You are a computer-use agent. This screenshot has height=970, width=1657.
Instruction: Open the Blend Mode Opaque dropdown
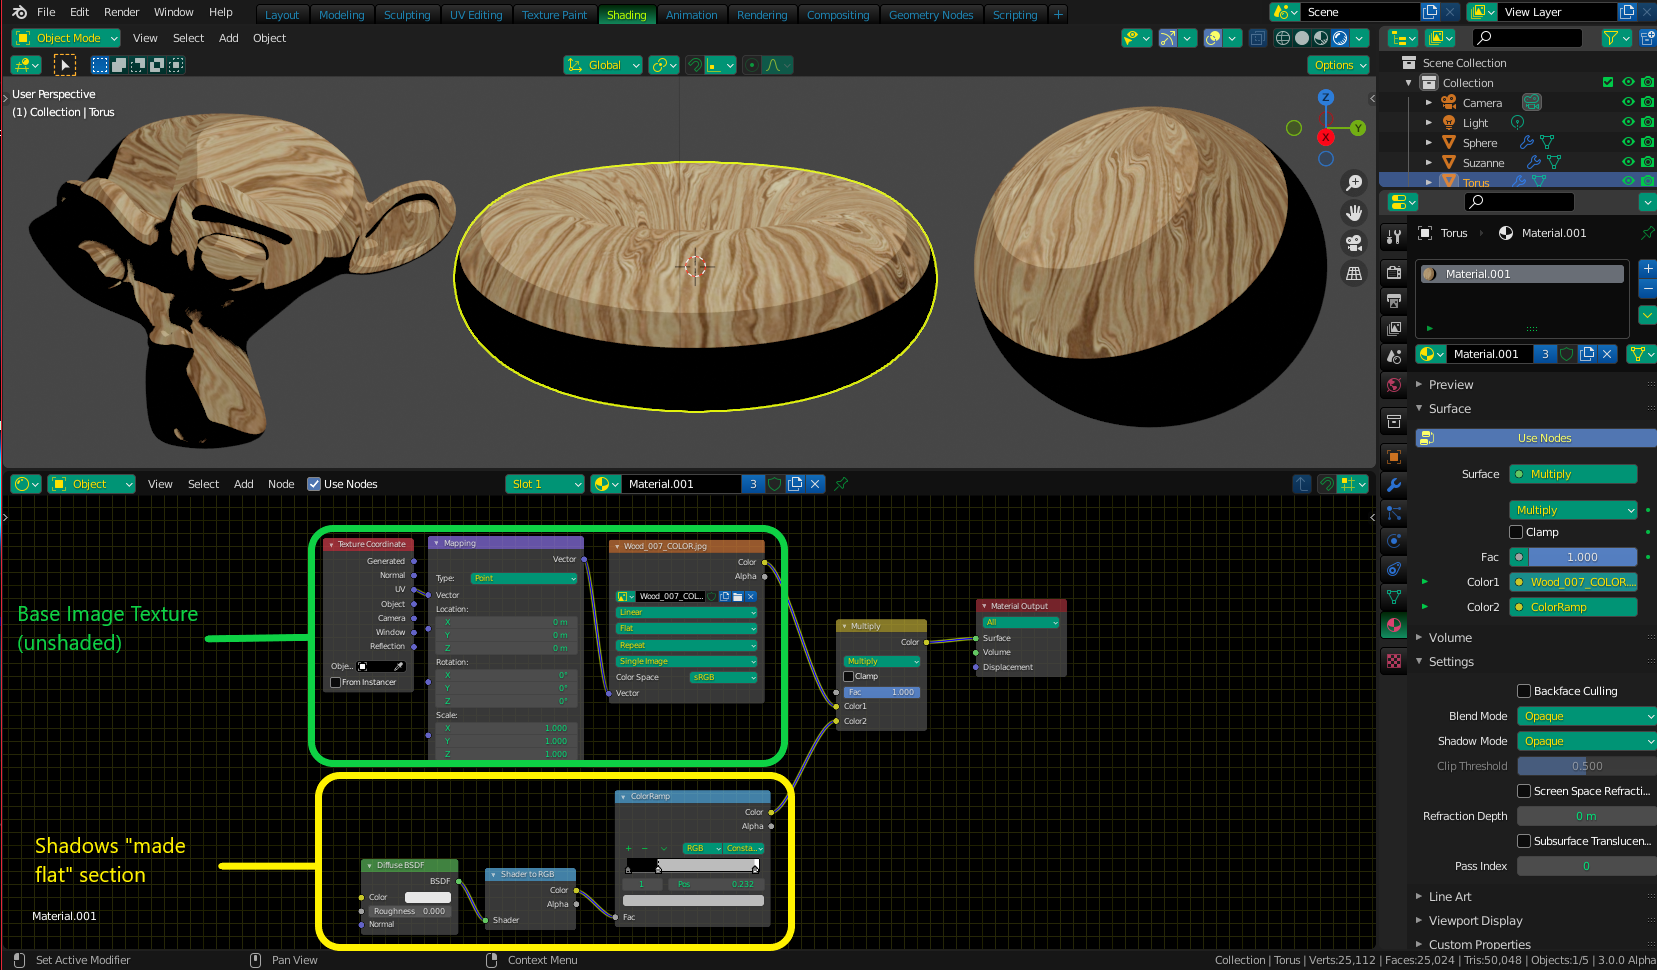pos(1587,716)
